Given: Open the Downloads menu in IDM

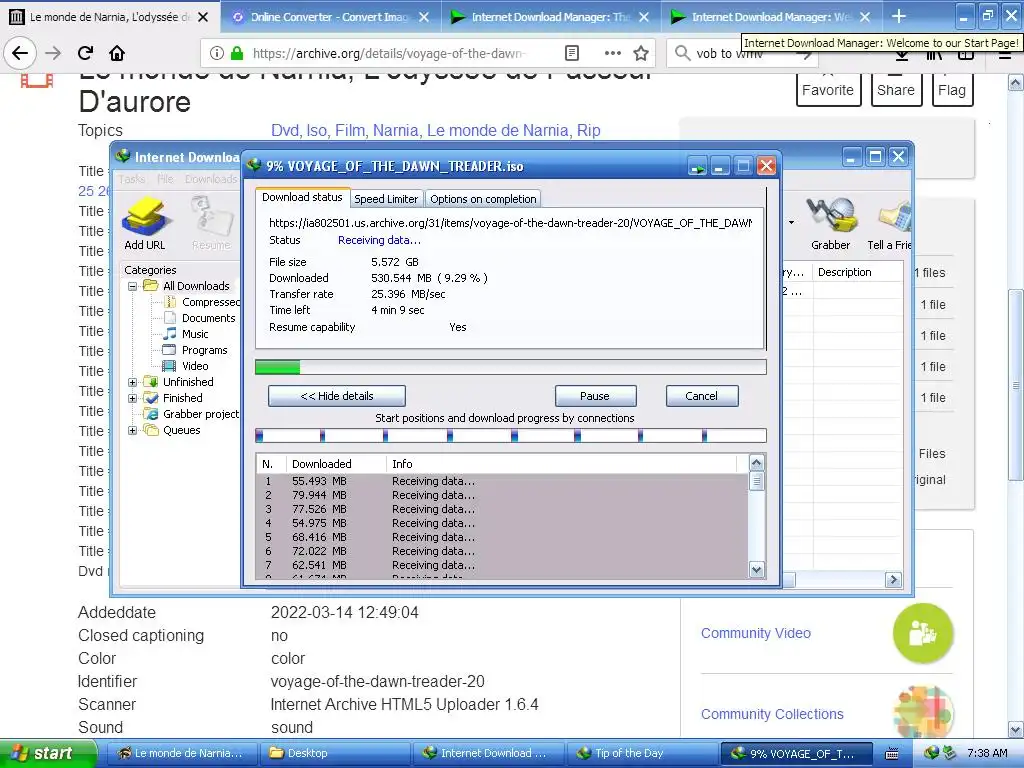Looking at the screenshot, I should (211, 179).
